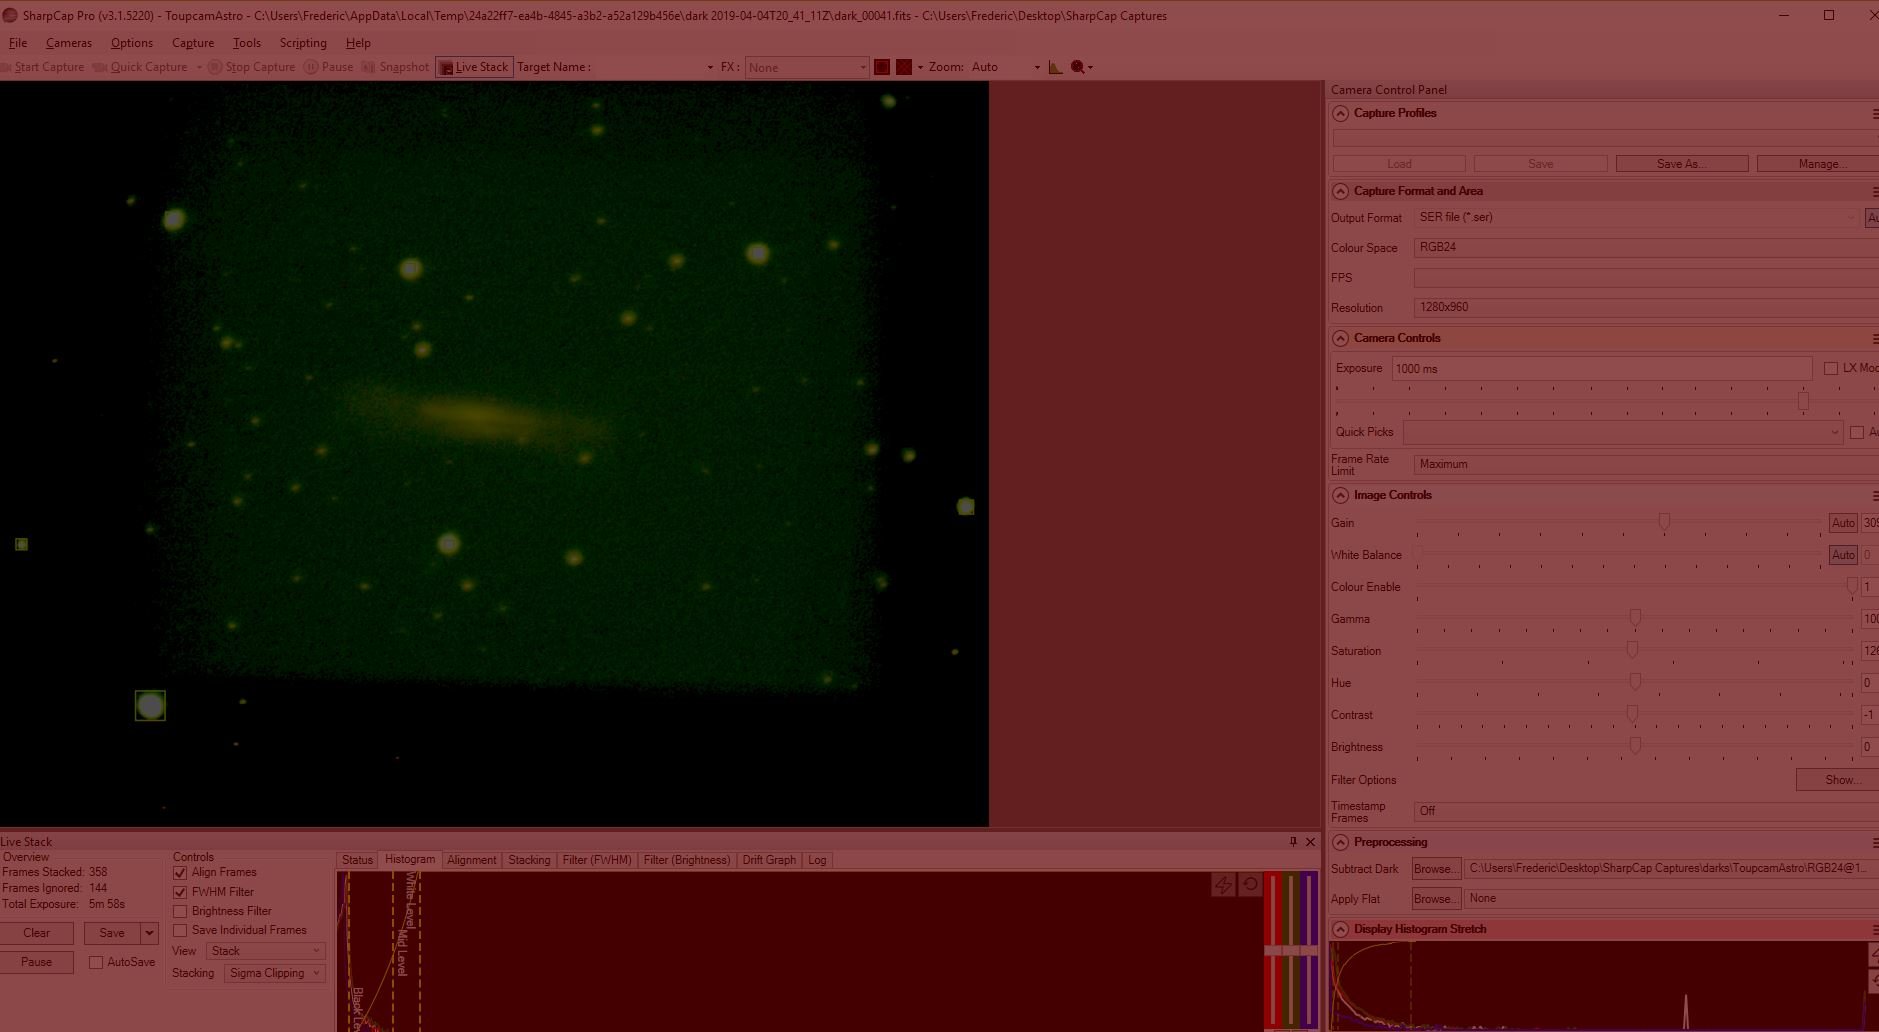Switch to the Stacking tab

(x=529, y=860)
